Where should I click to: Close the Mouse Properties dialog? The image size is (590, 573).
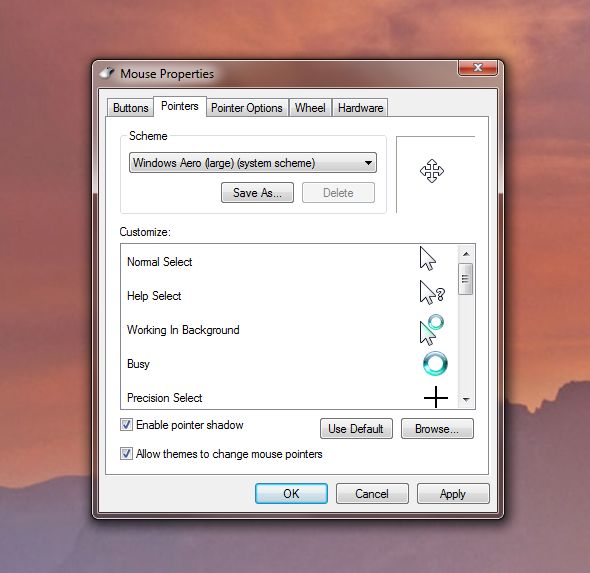(x=477, y=68)
